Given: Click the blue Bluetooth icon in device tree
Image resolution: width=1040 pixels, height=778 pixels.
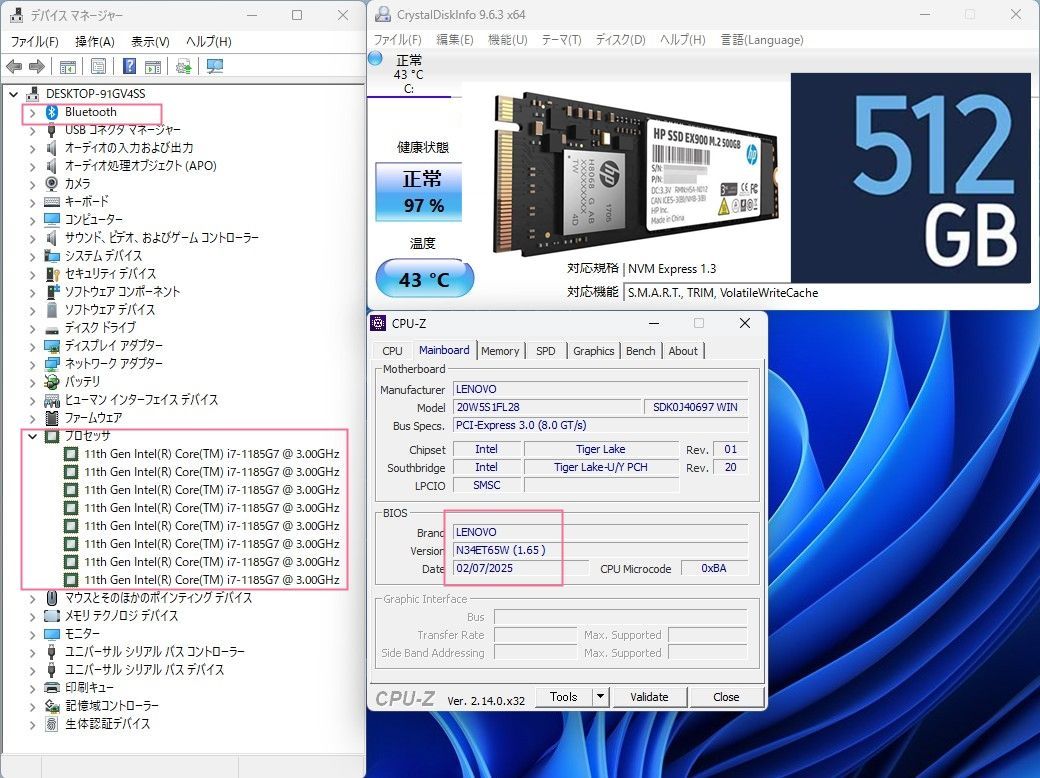Looking at the screenshot, I should click(52, 112).
